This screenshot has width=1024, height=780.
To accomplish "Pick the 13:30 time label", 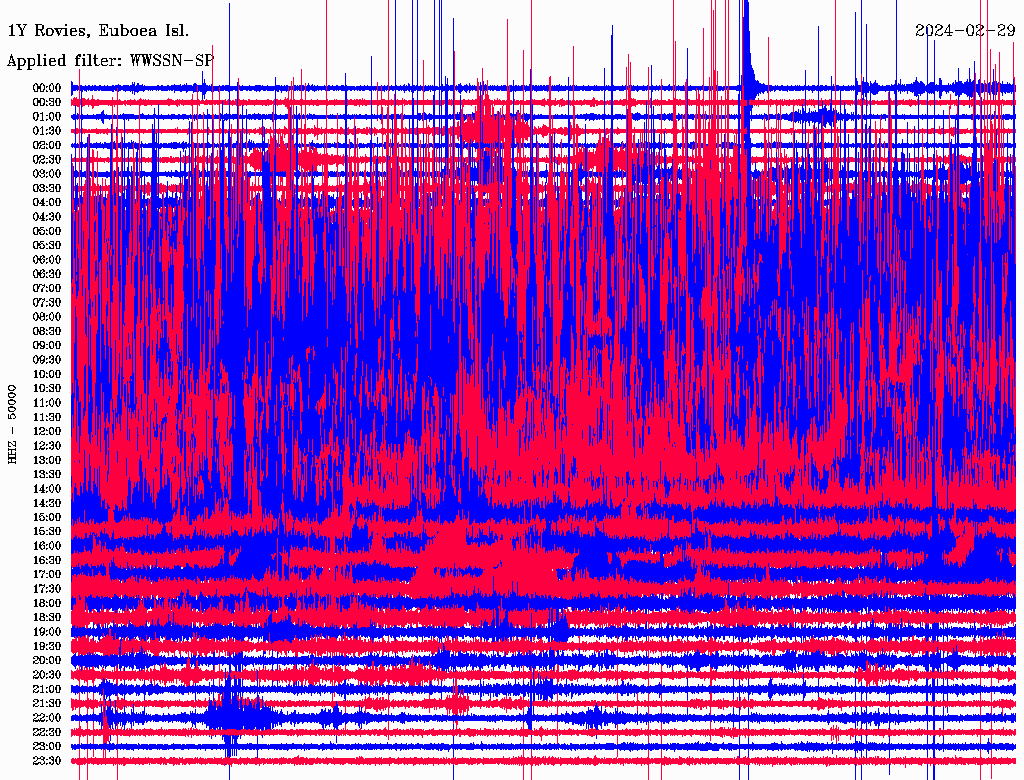I will coord(47,474).
